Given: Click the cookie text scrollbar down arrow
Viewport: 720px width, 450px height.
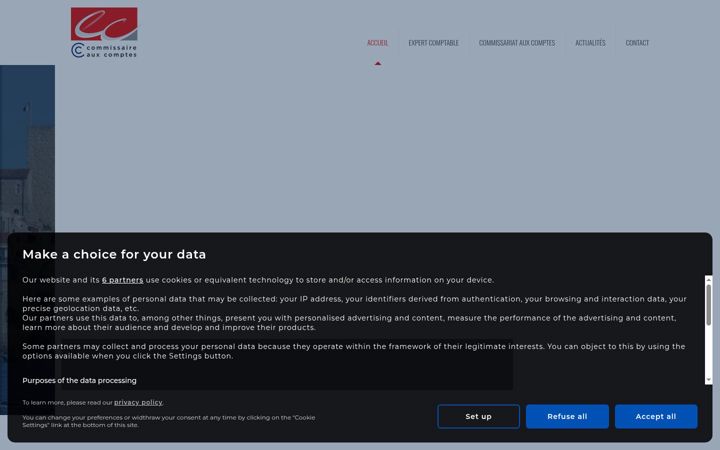Looking at the screenshot, I should [x=709, y=380].
